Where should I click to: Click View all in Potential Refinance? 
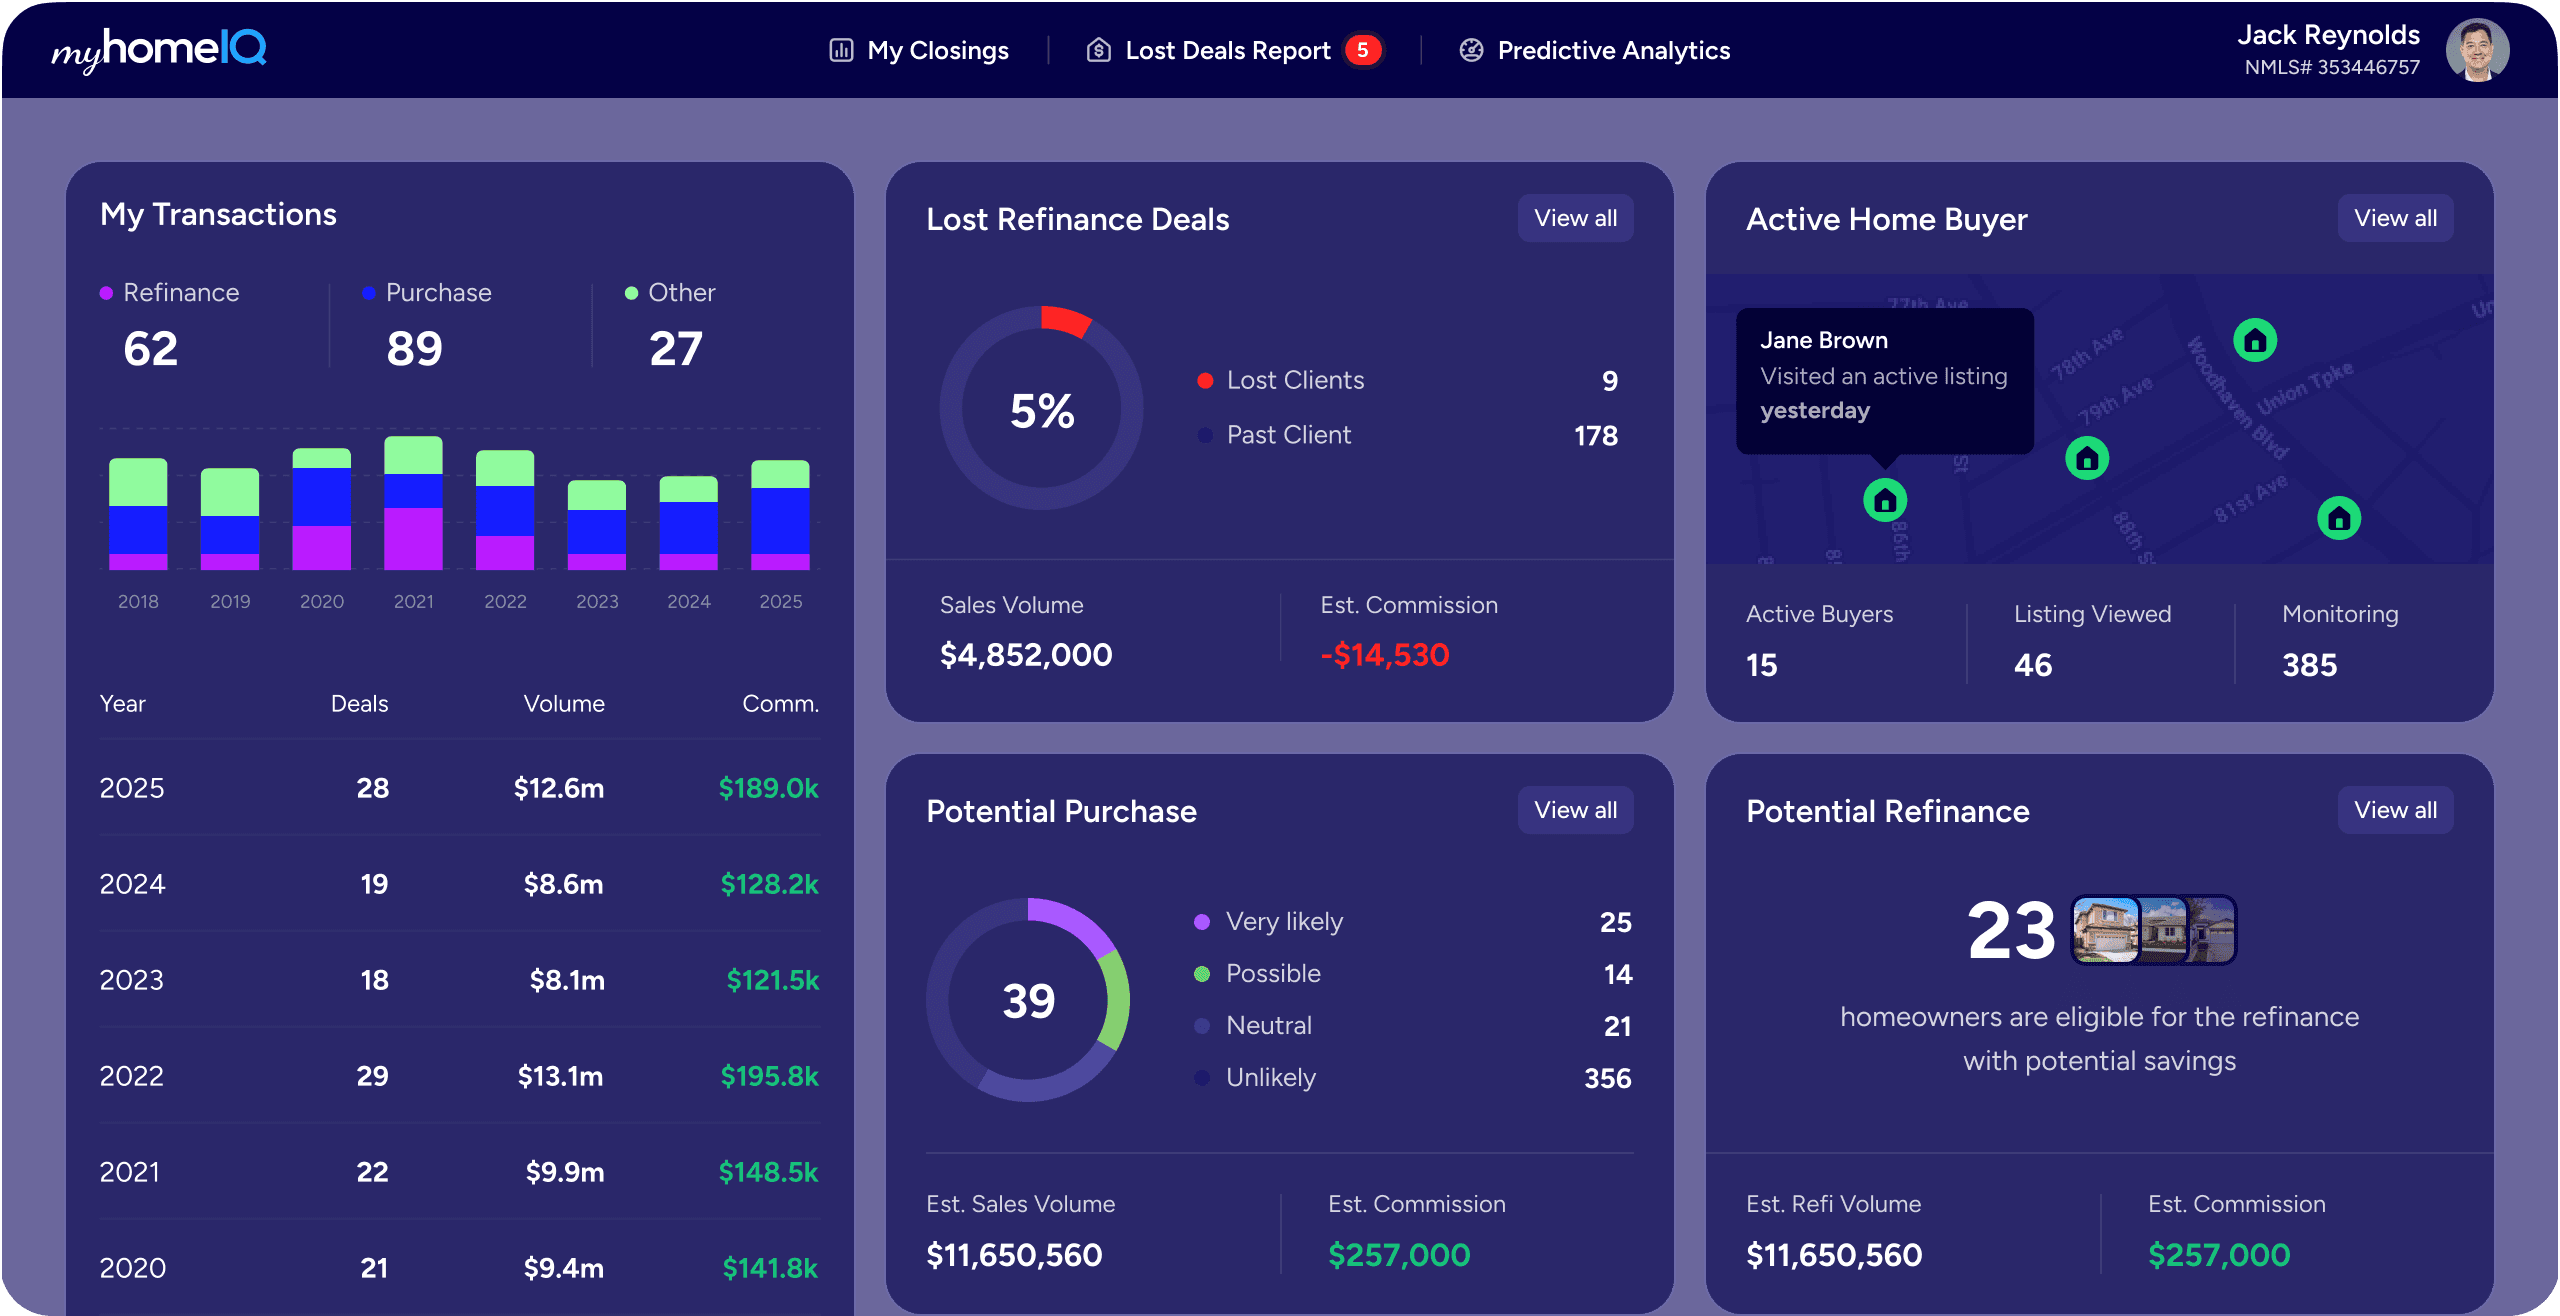coord(2394,810)
